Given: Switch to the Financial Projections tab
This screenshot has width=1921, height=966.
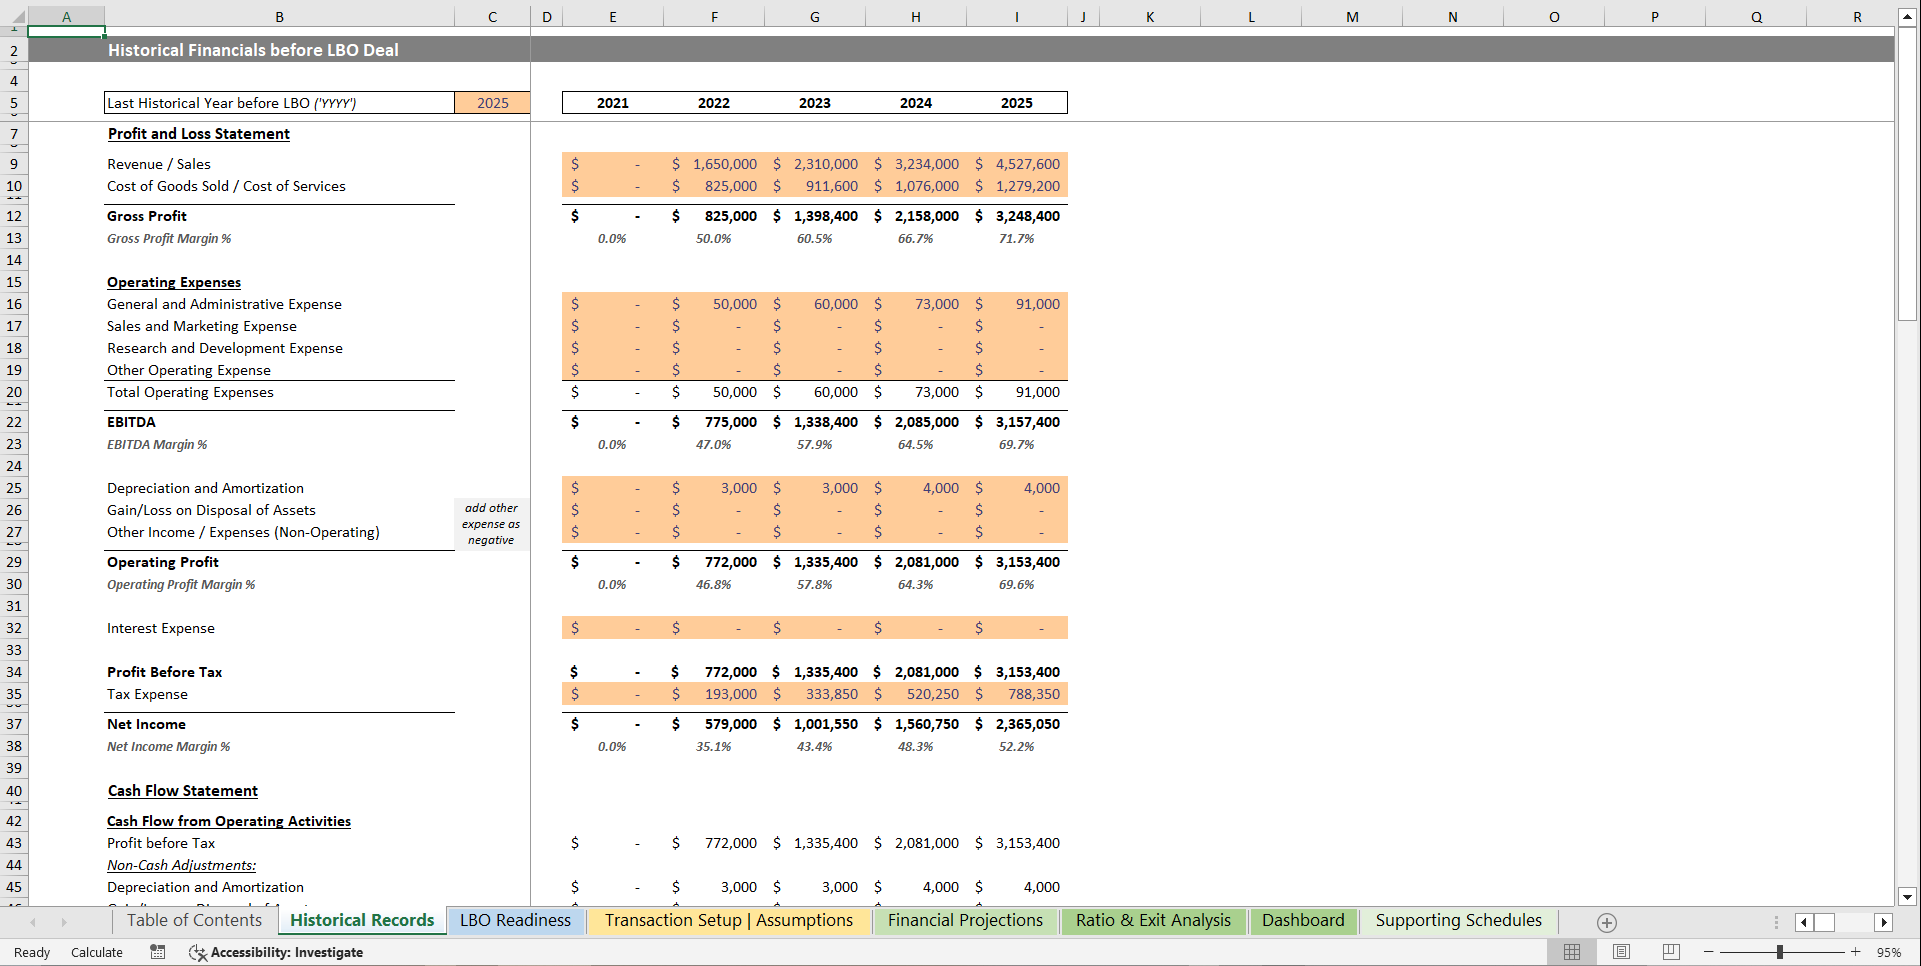Looking at the screenshot, I should point(964,920).
